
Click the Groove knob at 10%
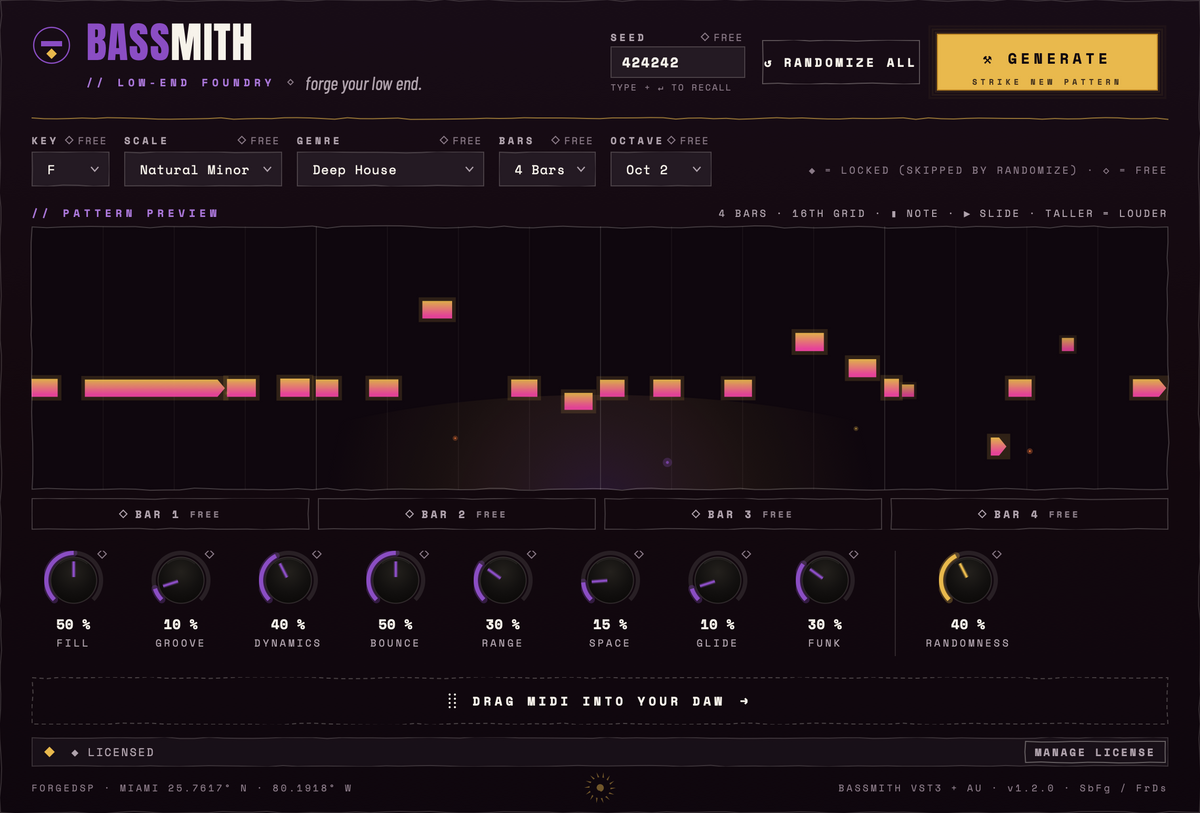coord(180,579)
